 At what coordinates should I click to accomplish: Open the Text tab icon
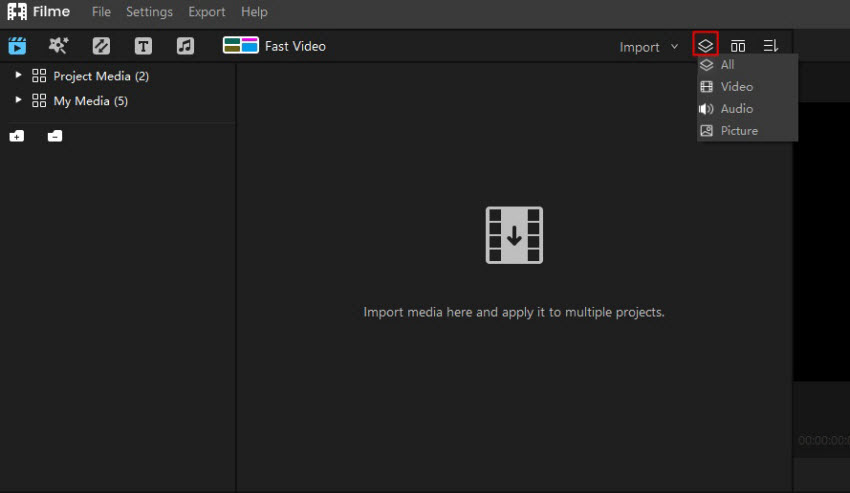coord(143,46)
